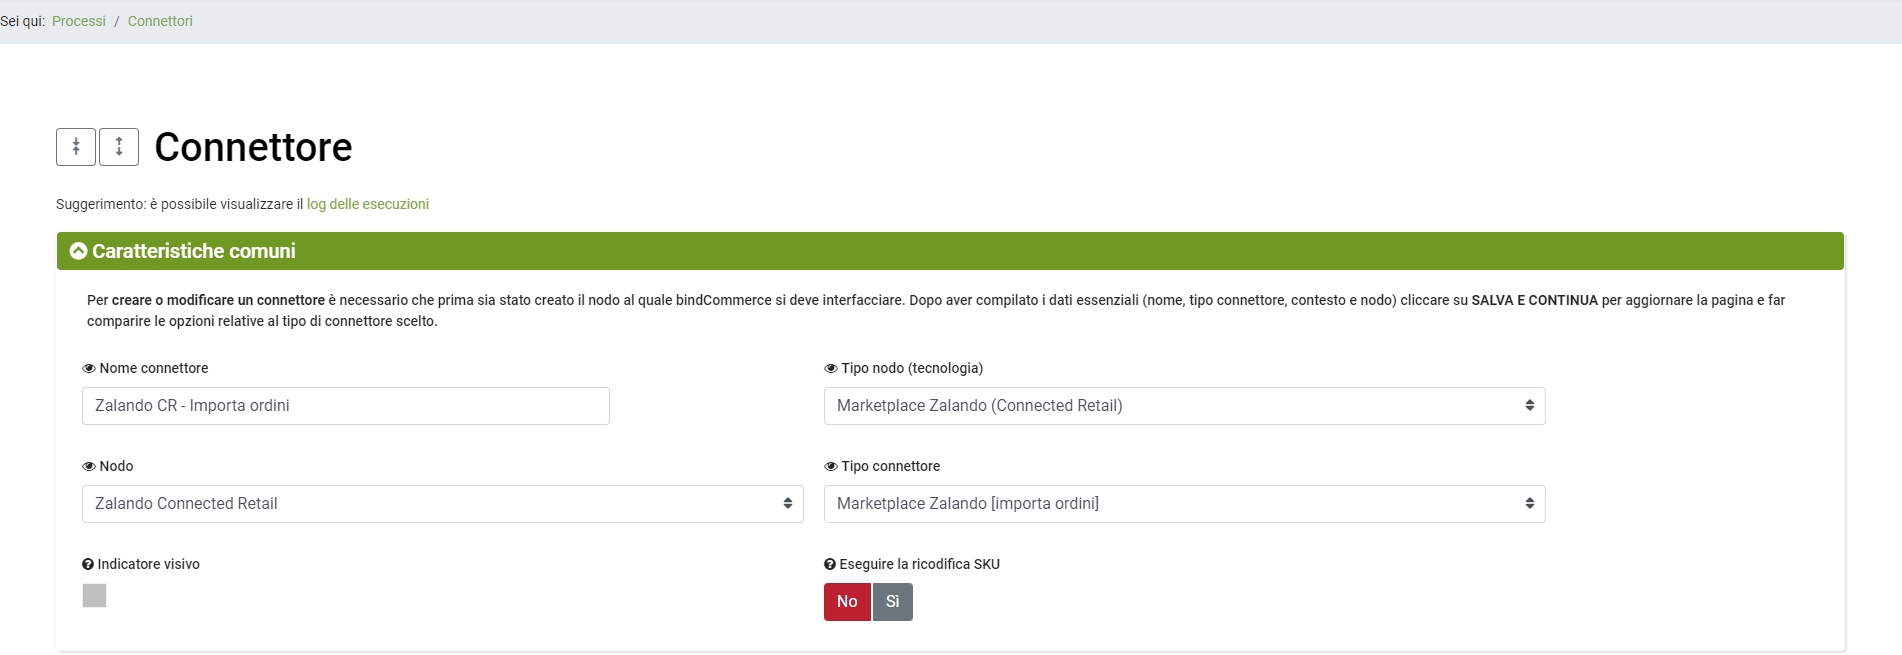
Task: Click the eye icon next to Nodo
Action: (x=89, y=467)
